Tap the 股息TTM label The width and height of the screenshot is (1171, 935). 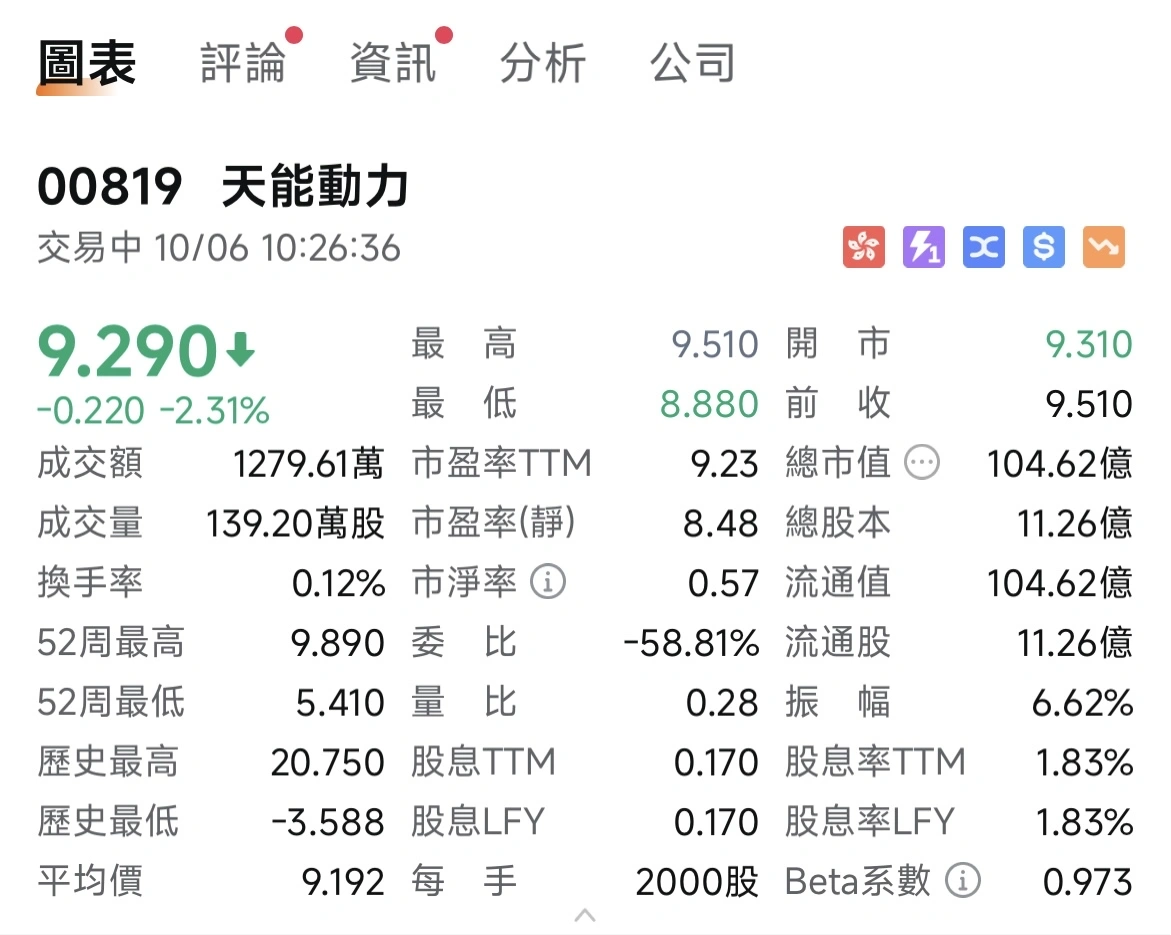point(483,762)
